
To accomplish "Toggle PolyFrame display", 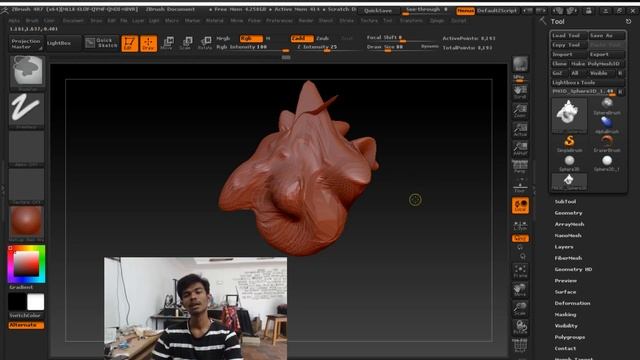I will pyautogui.click(x=520, y=345).
